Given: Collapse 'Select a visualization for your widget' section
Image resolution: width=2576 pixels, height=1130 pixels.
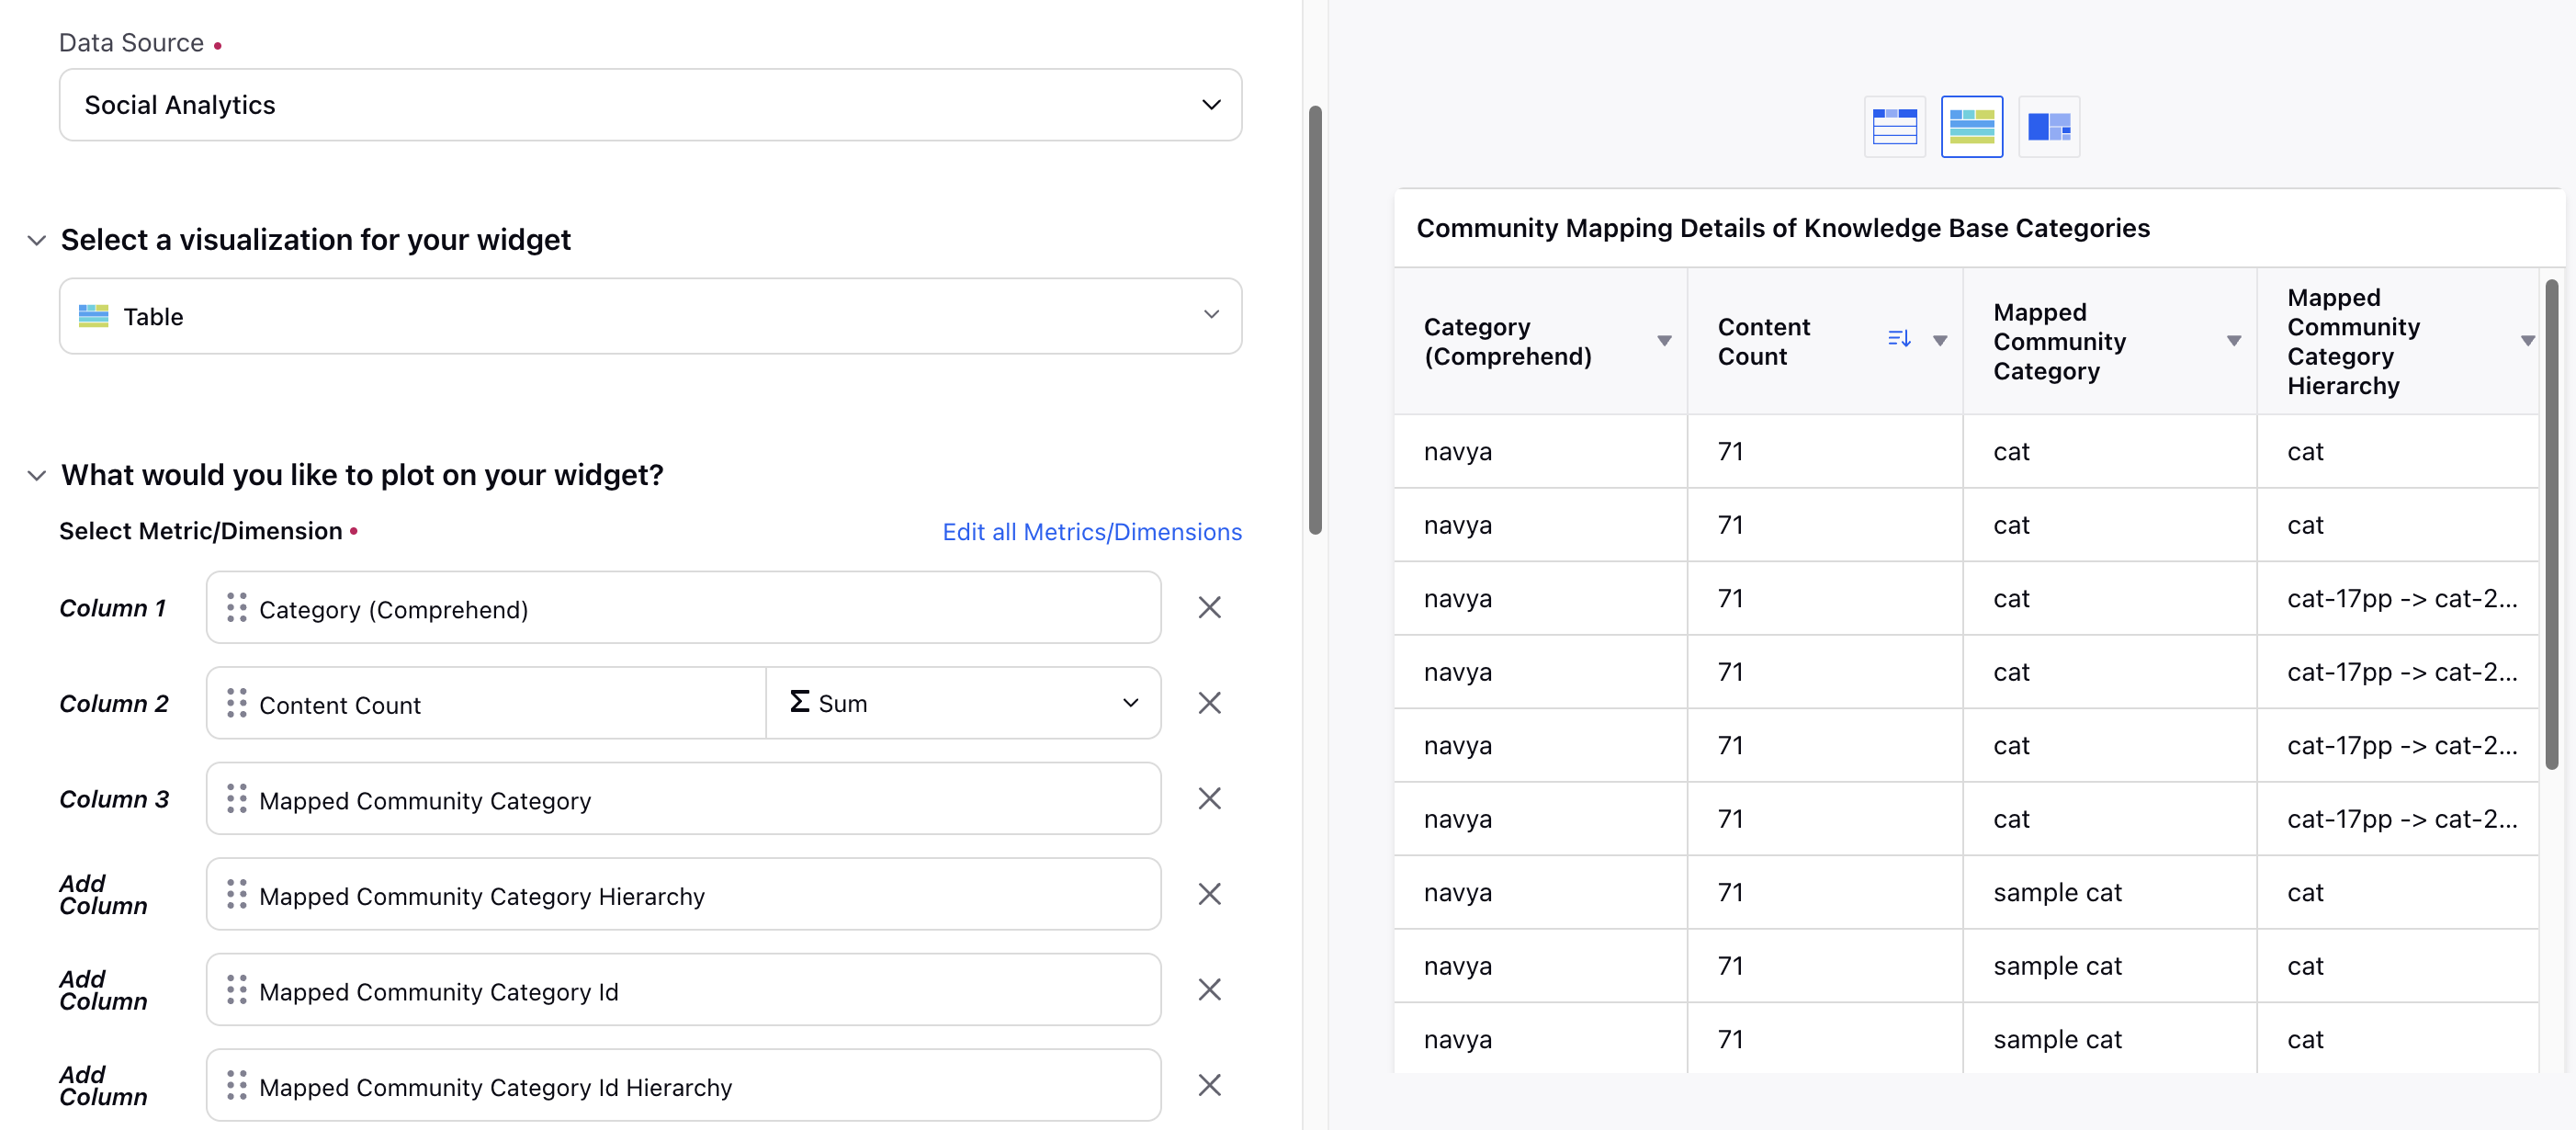Looking at the screenshot, I should [37, 240].
